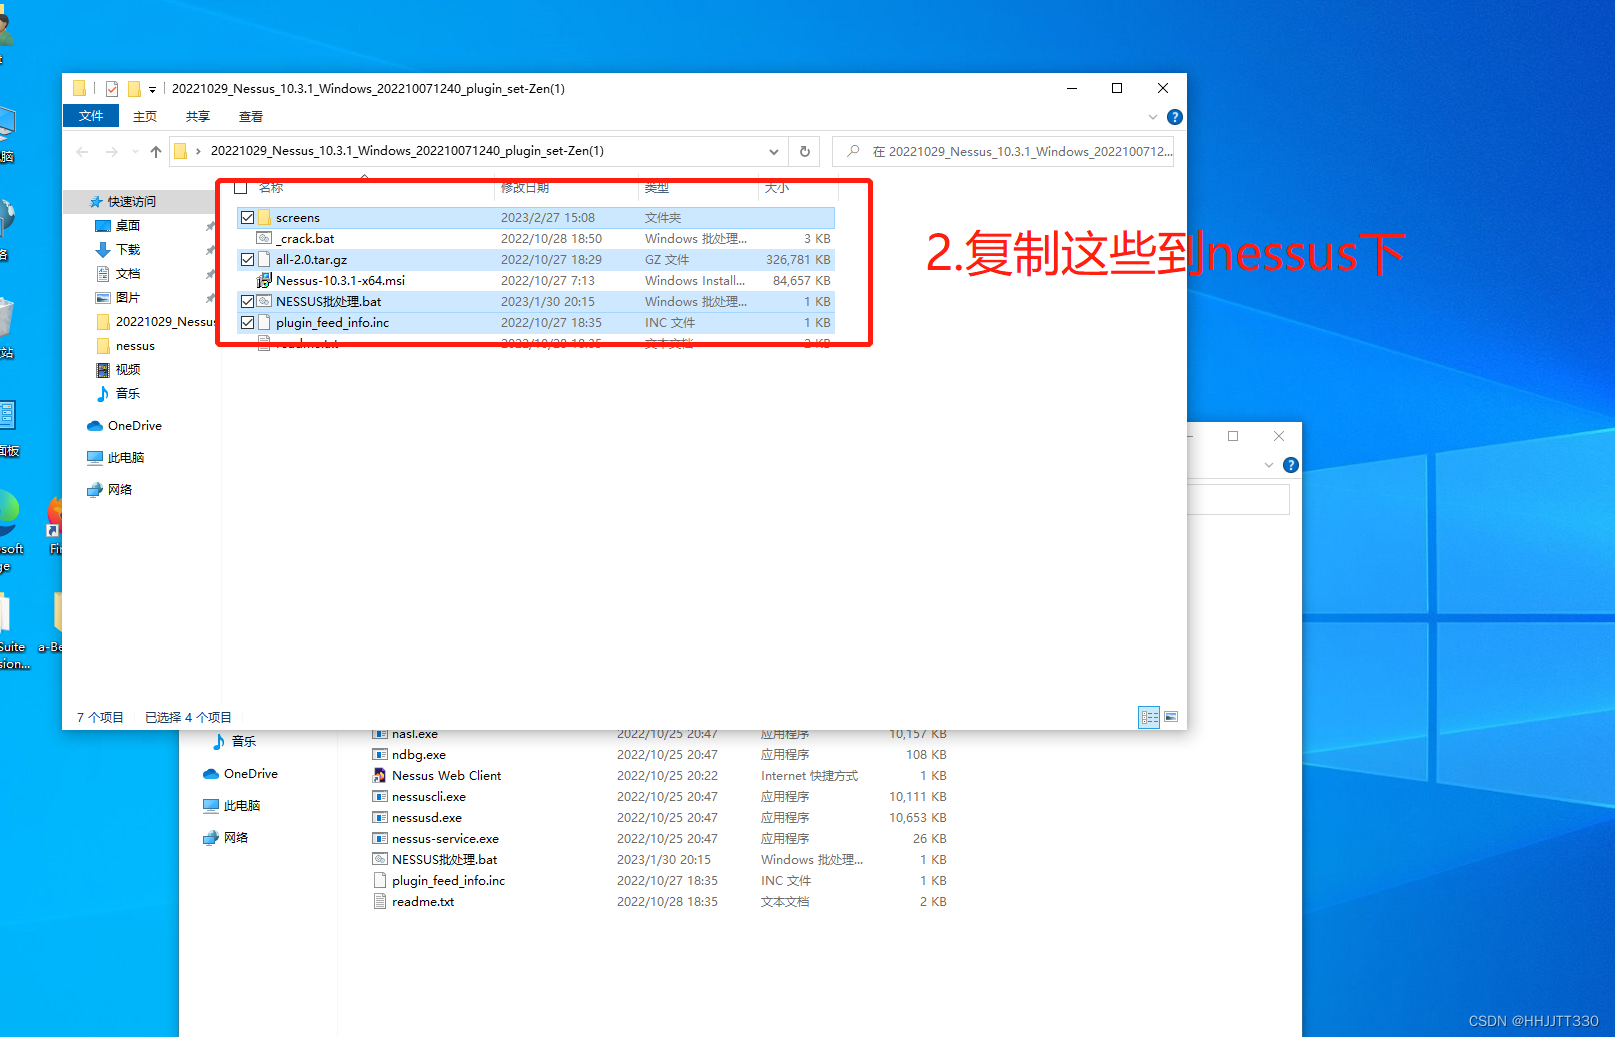
Task: Open 桌面 in the sidebar
Action: pos(127,225)
